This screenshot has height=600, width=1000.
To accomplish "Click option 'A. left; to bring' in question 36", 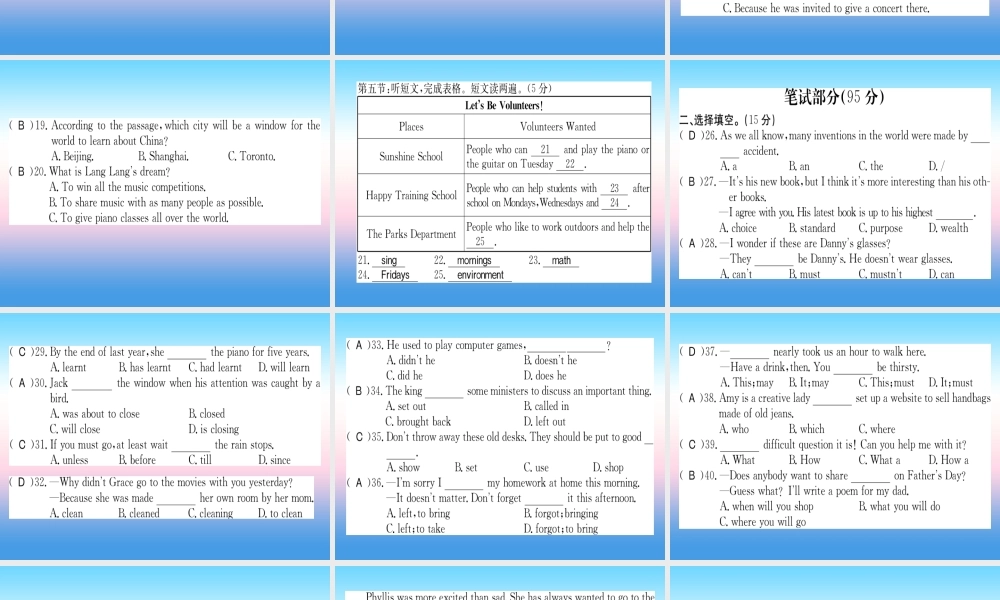I will tap(418, 514).
